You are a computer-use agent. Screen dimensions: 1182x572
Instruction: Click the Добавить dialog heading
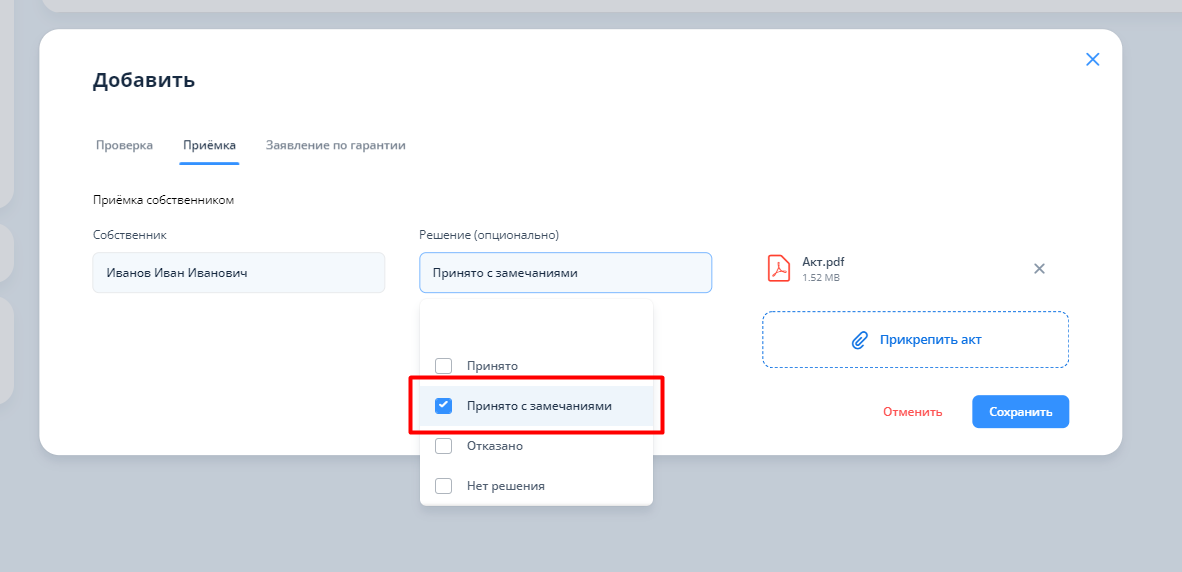pyautogui.click(x=144, y=80)
